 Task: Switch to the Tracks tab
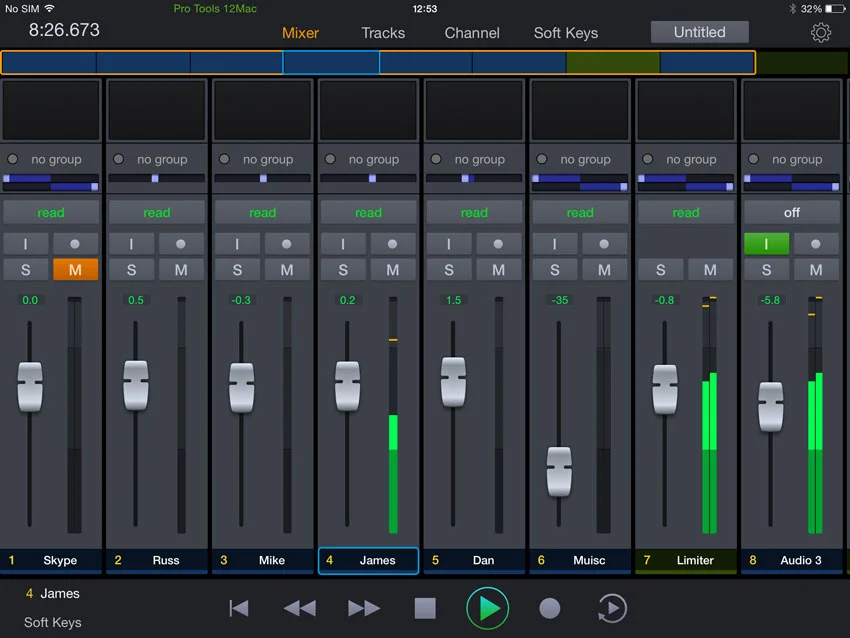point(383,32)
